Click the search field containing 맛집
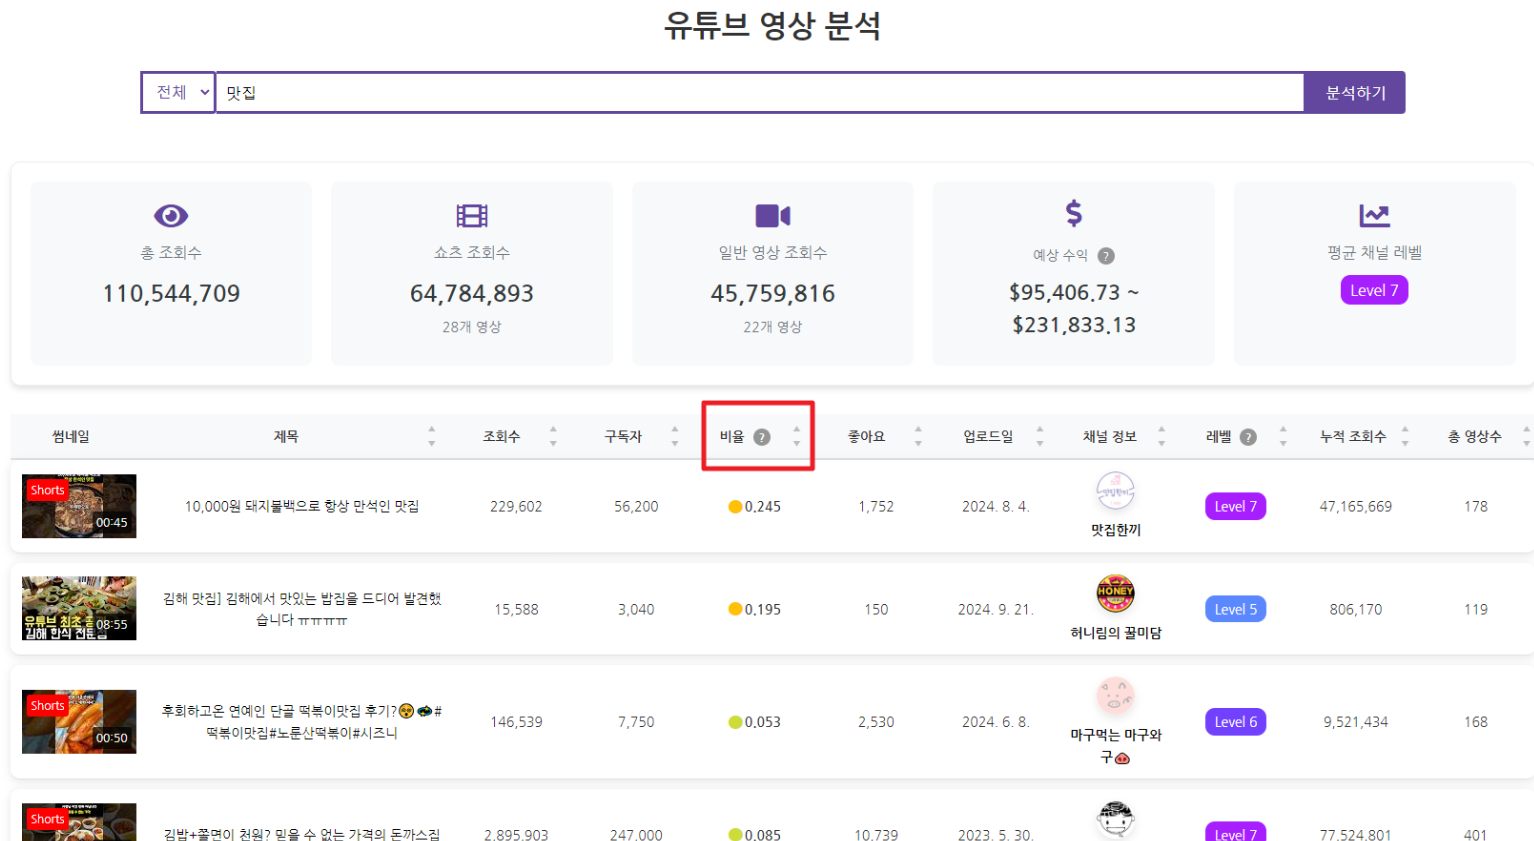The image size is (1534, 841). 758,93
